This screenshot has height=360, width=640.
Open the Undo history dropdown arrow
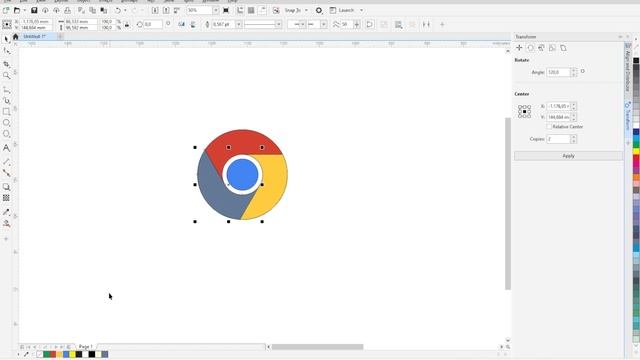coord(125,10)
